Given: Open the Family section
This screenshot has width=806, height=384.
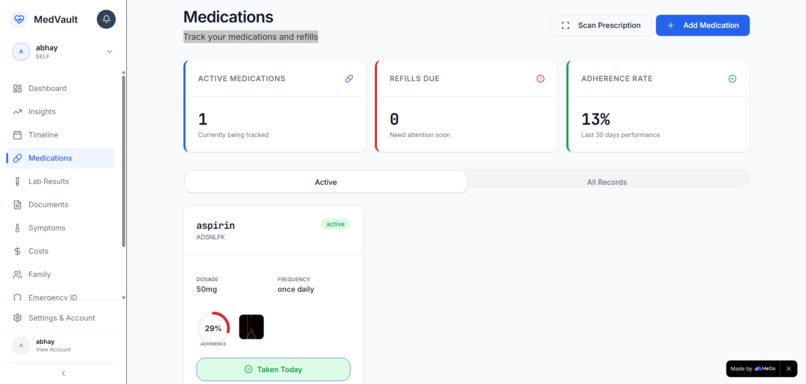Looking at the screenshot, I should tap(61, 275).
